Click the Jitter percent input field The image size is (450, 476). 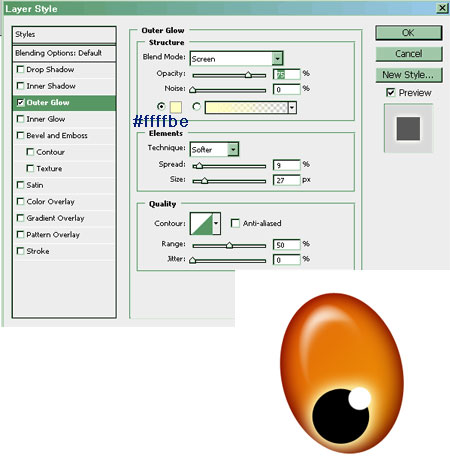click(x=287, y=260)
